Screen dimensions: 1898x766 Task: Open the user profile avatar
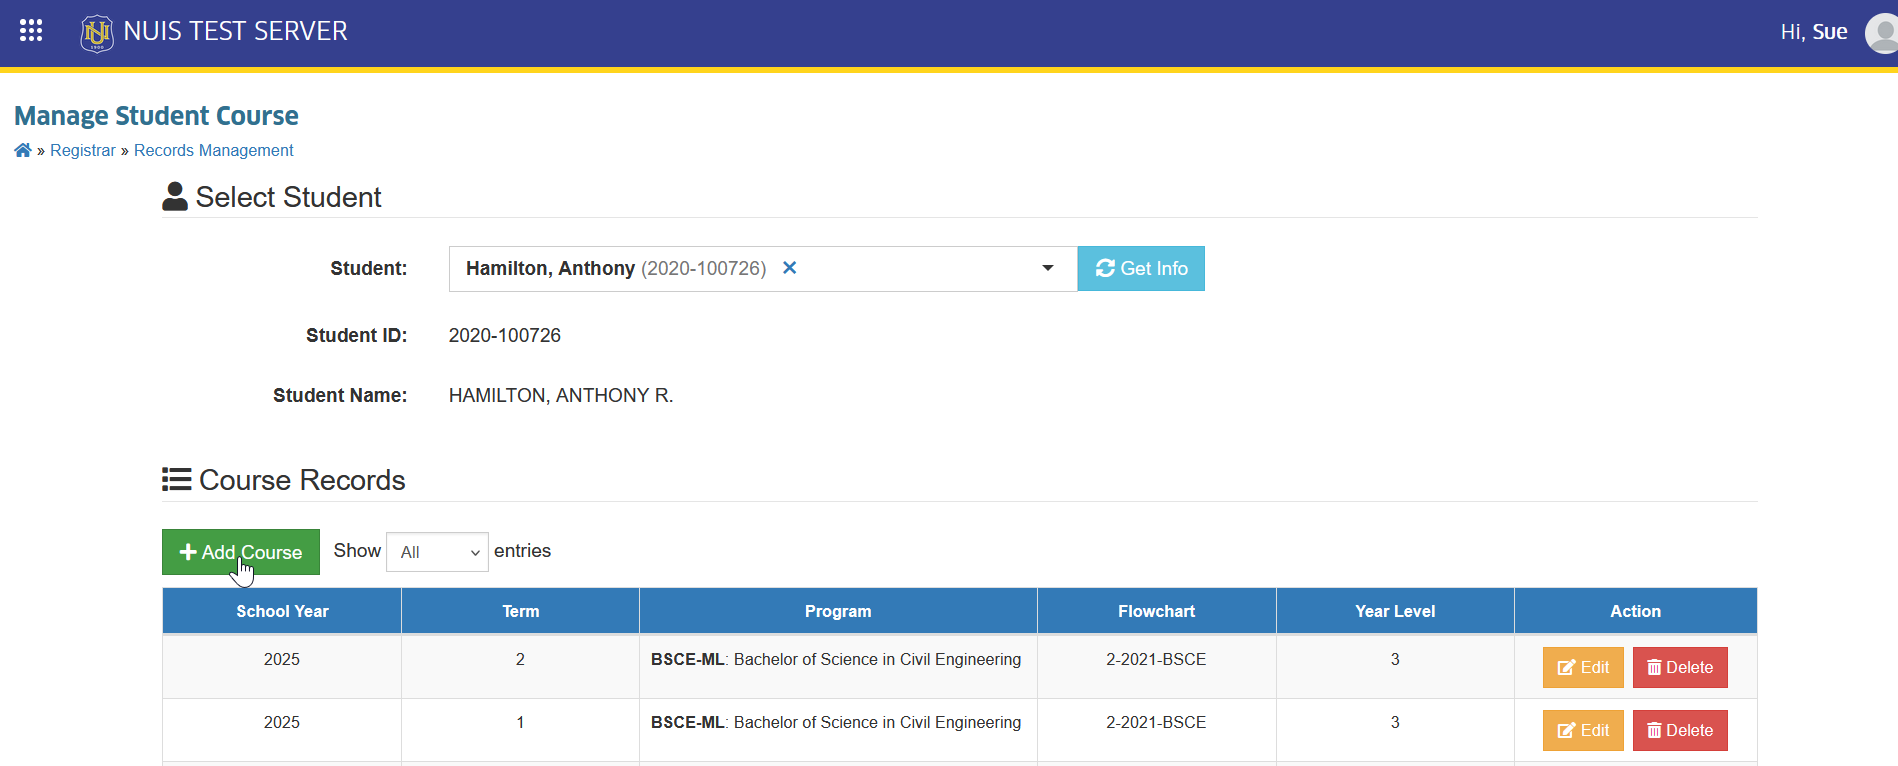[1882, 33]
